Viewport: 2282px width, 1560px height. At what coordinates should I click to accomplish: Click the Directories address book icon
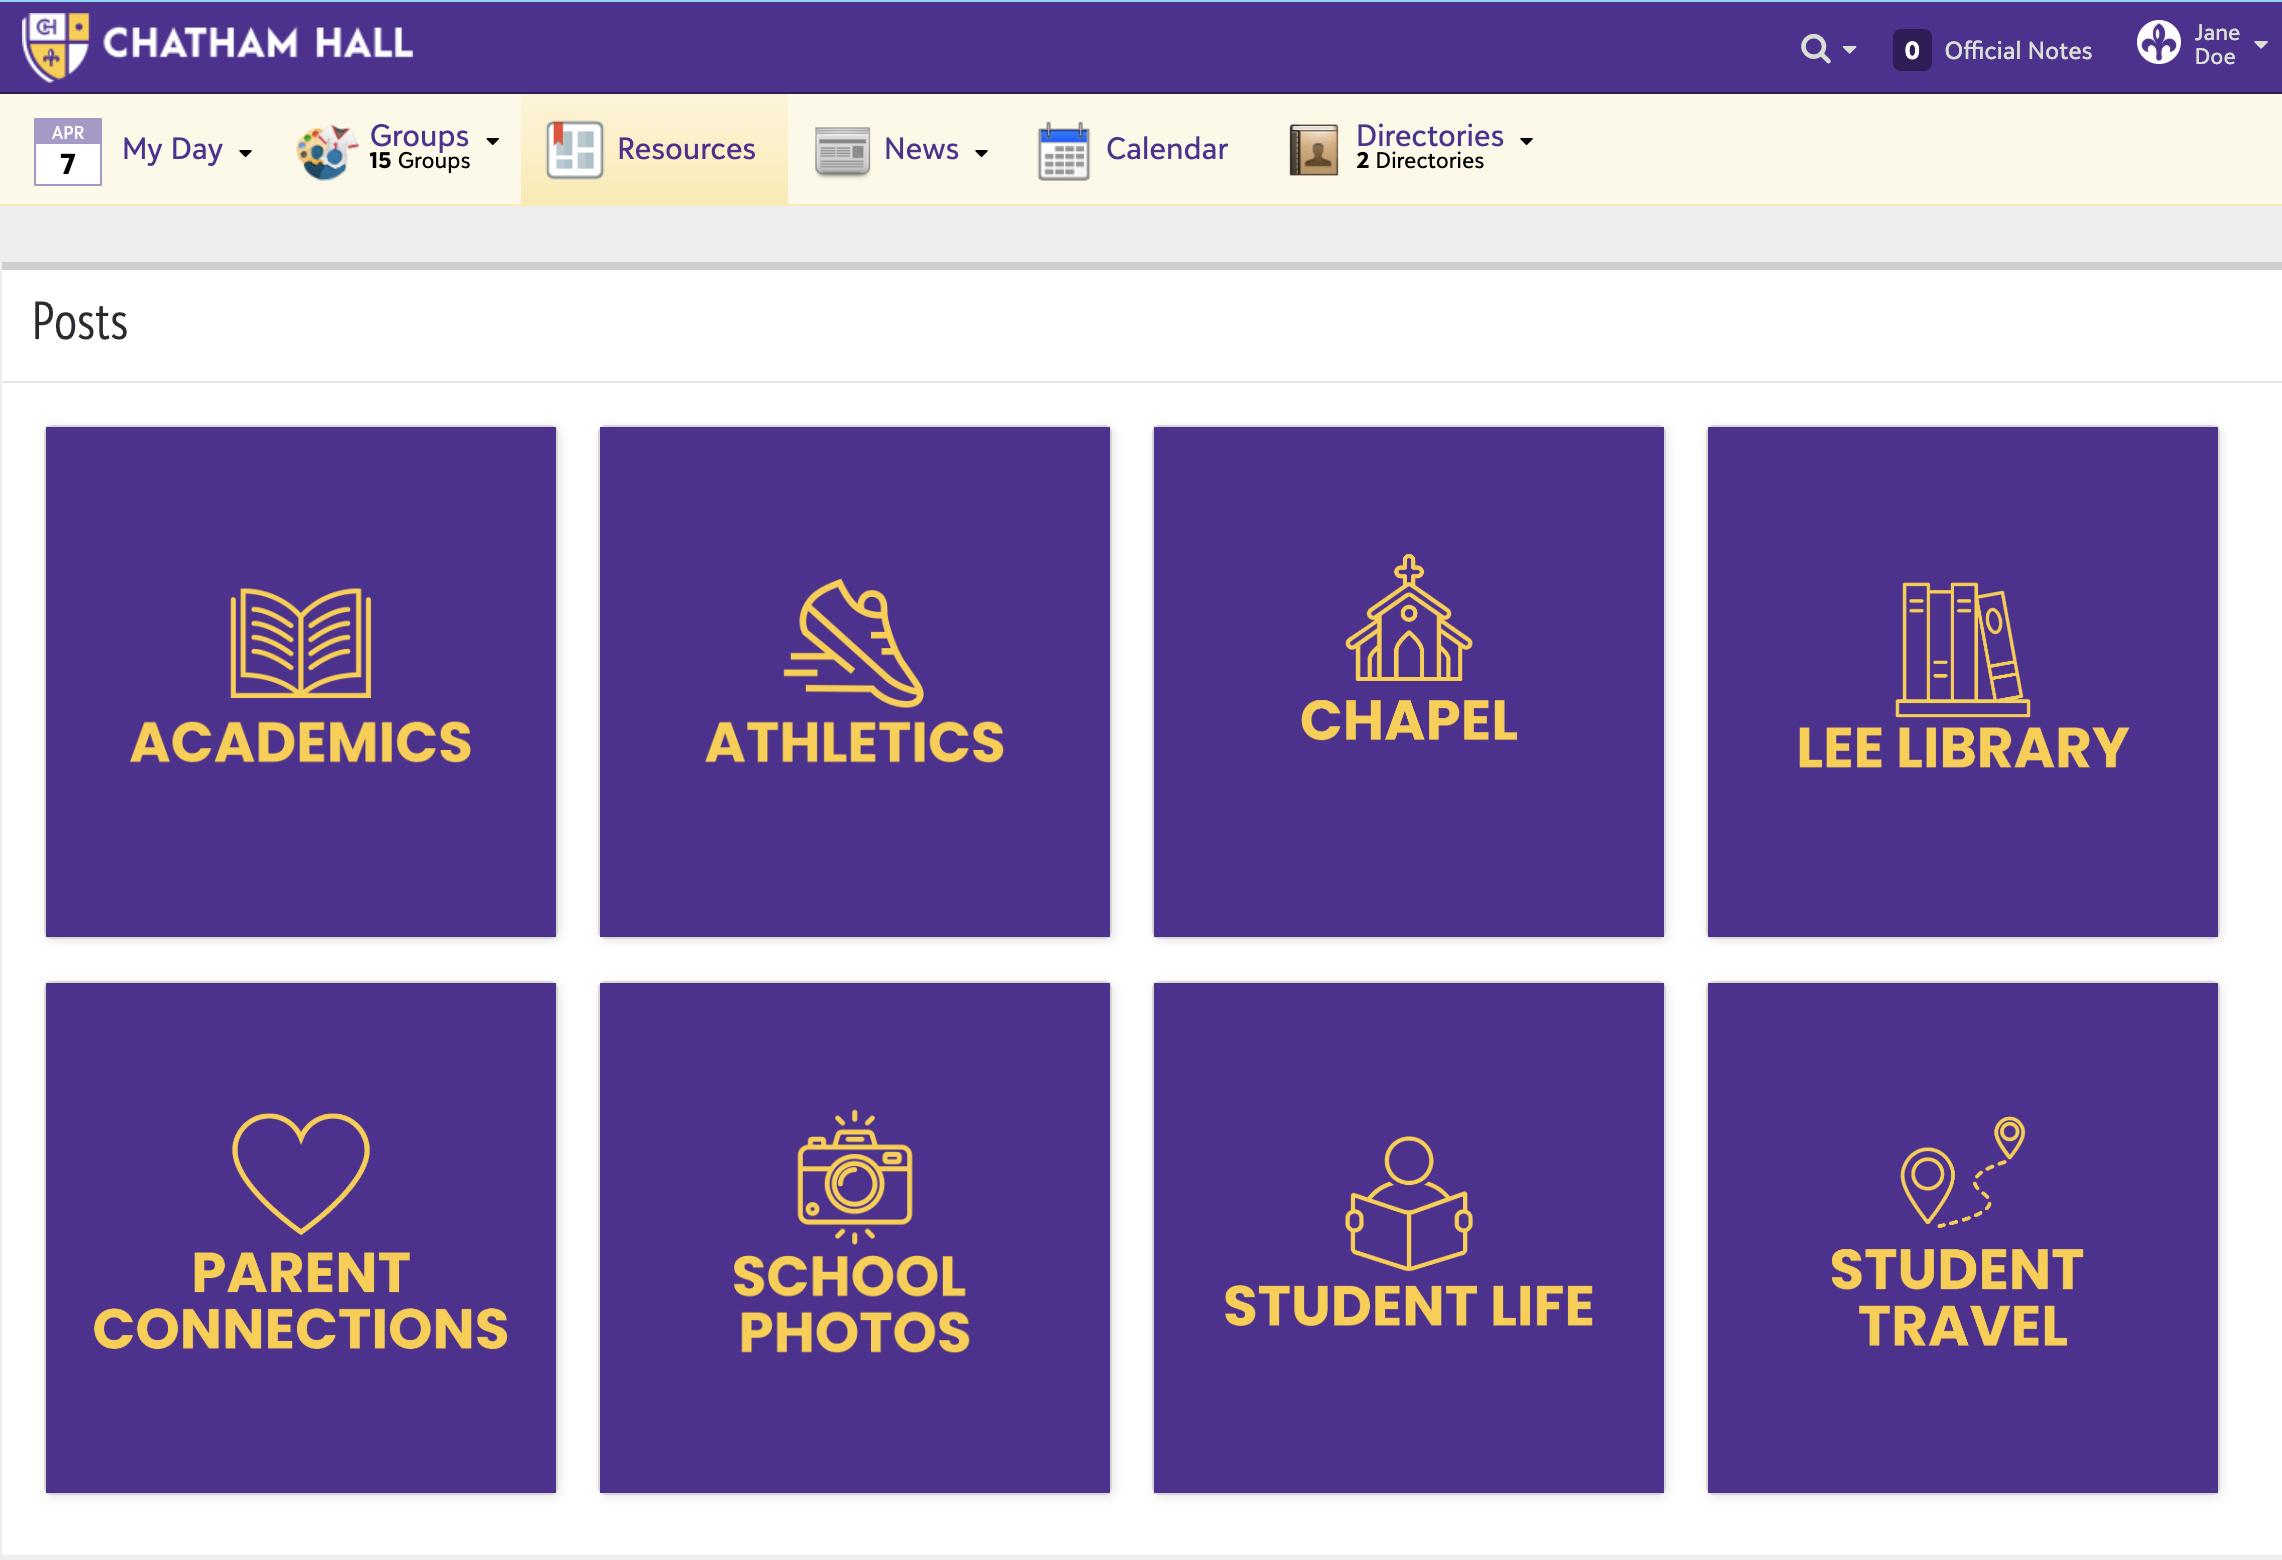[1313, 150]
